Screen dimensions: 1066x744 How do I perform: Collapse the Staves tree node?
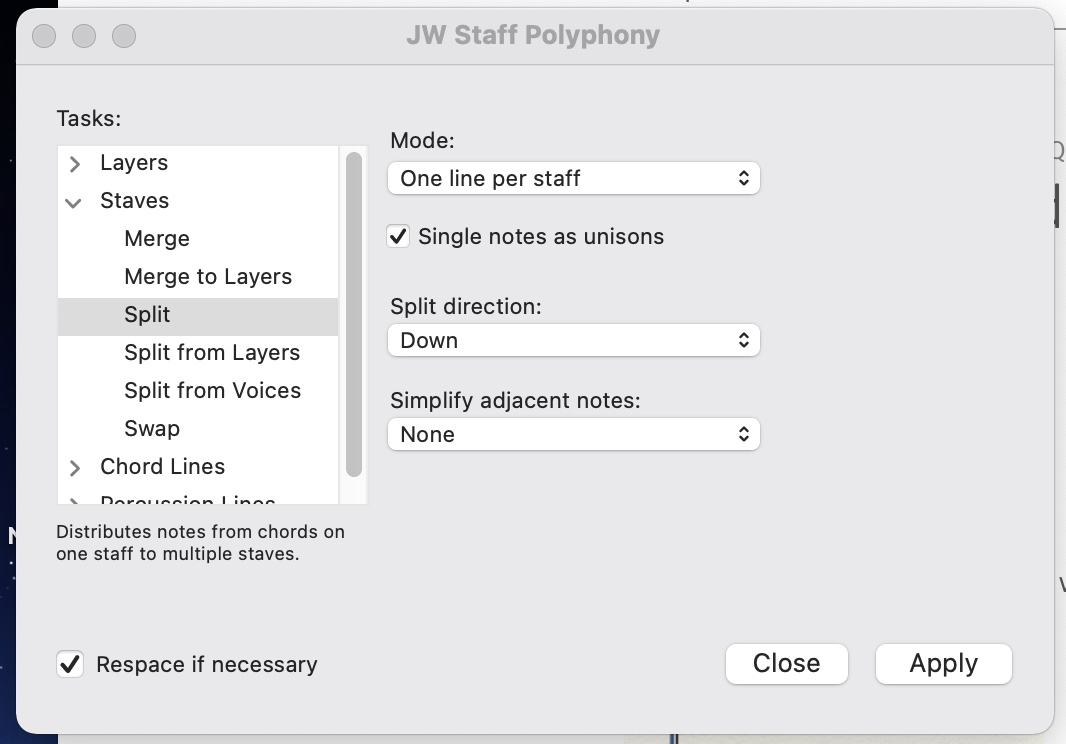click(74, 202)
